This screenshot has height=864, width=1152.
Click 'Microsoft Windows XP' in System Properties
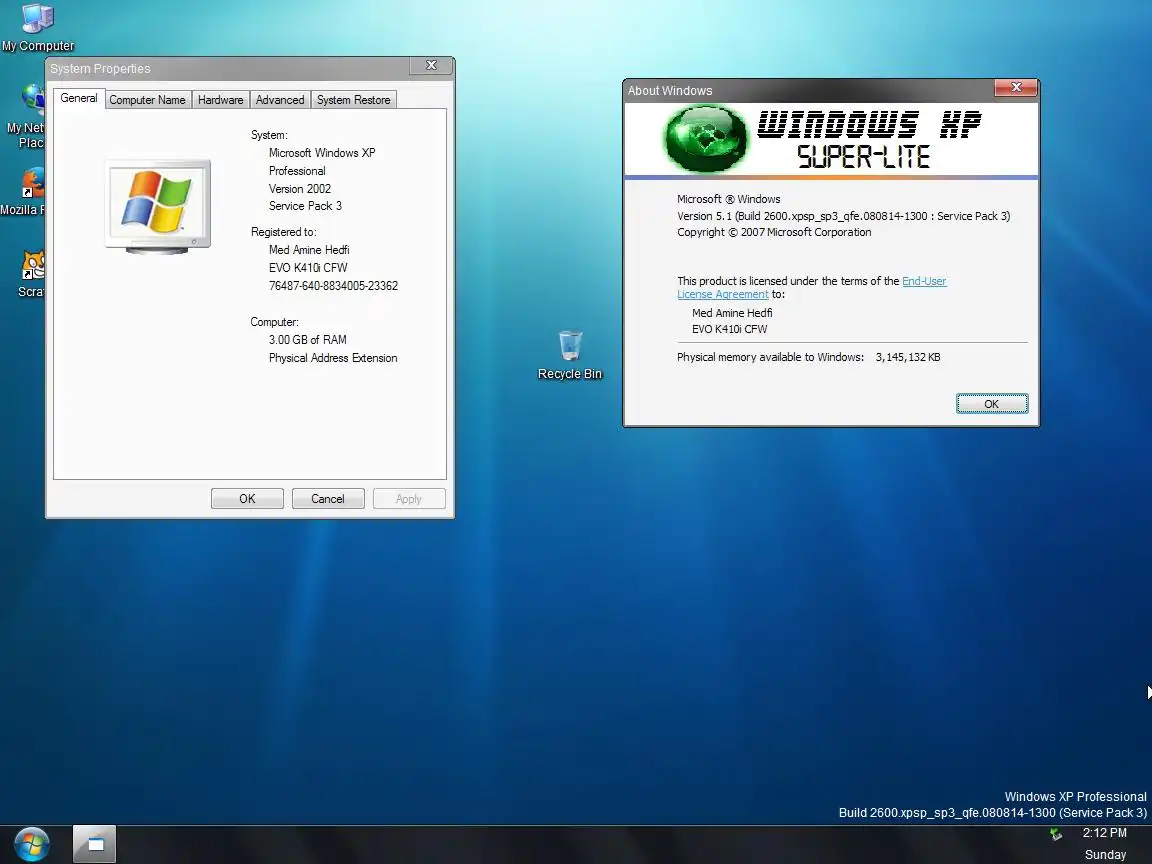point(322,153)
